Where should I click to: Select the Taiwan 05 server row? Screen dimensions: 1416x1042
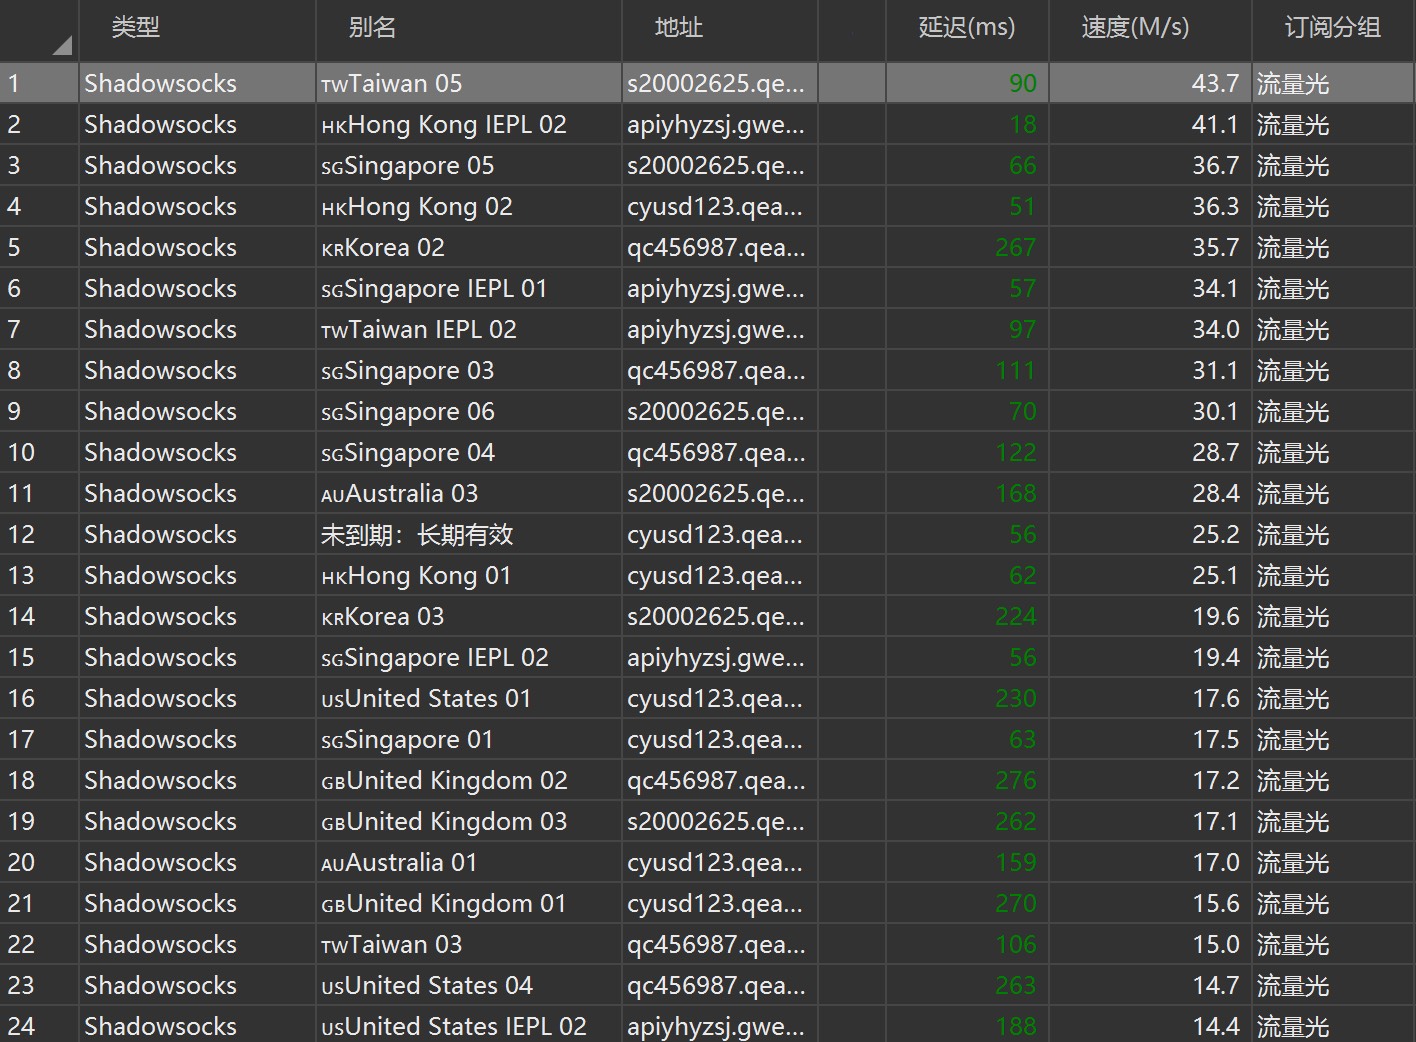coord(392,84)
